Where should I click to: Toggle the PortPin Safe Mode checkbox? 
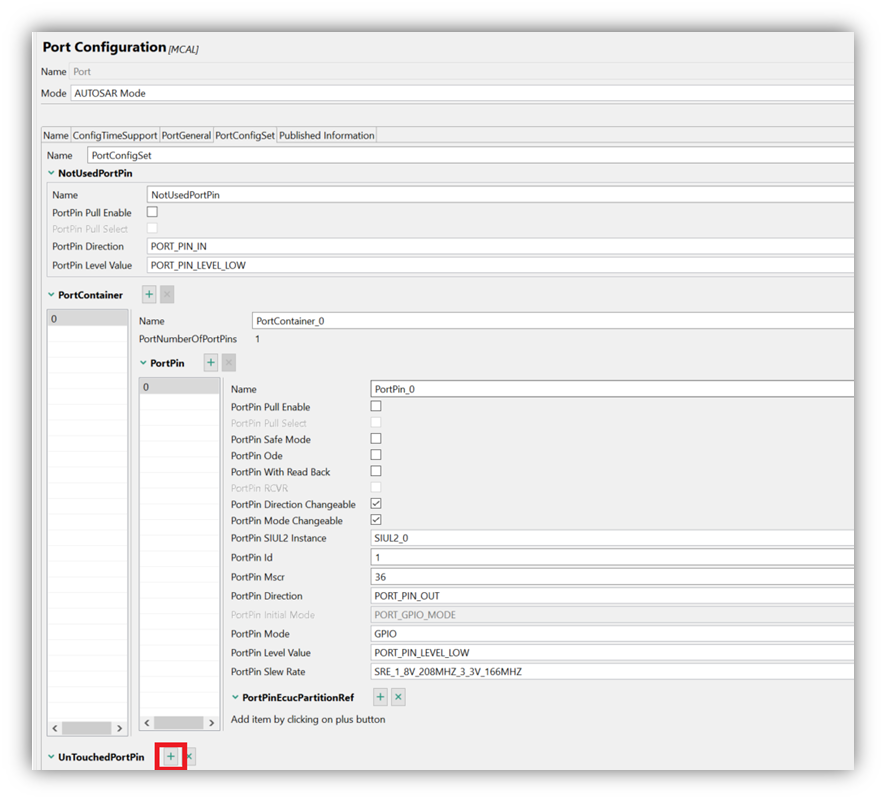(376, 439)
